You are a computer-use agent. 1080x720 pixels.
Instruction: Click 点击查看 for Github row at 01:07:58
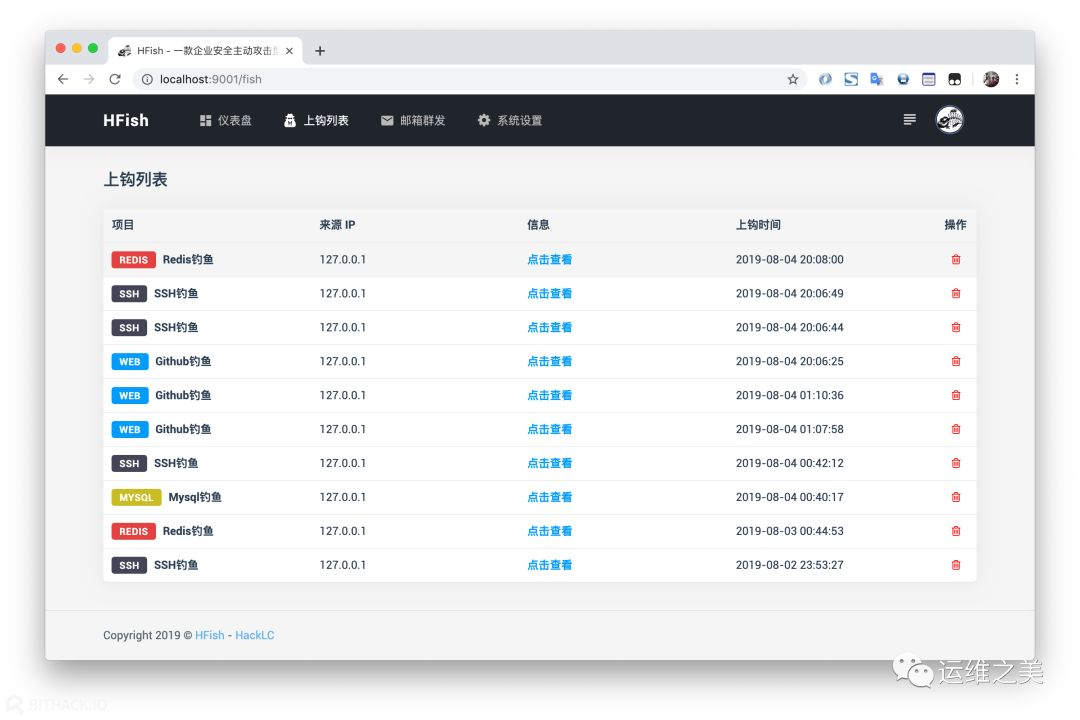tap(550, 429)
